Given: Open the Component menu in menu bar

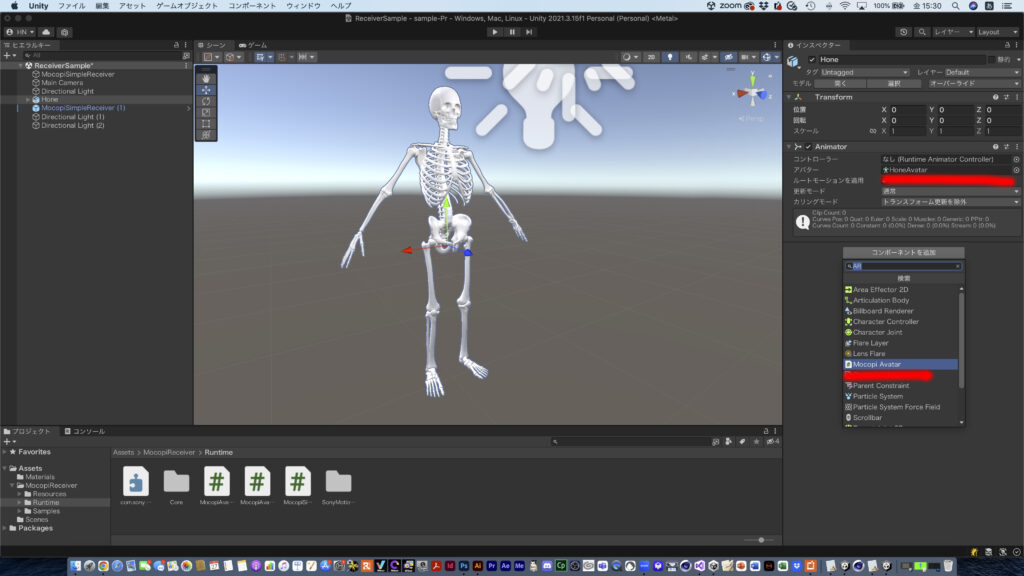Looking at the screenshot, I should [252, 6].
